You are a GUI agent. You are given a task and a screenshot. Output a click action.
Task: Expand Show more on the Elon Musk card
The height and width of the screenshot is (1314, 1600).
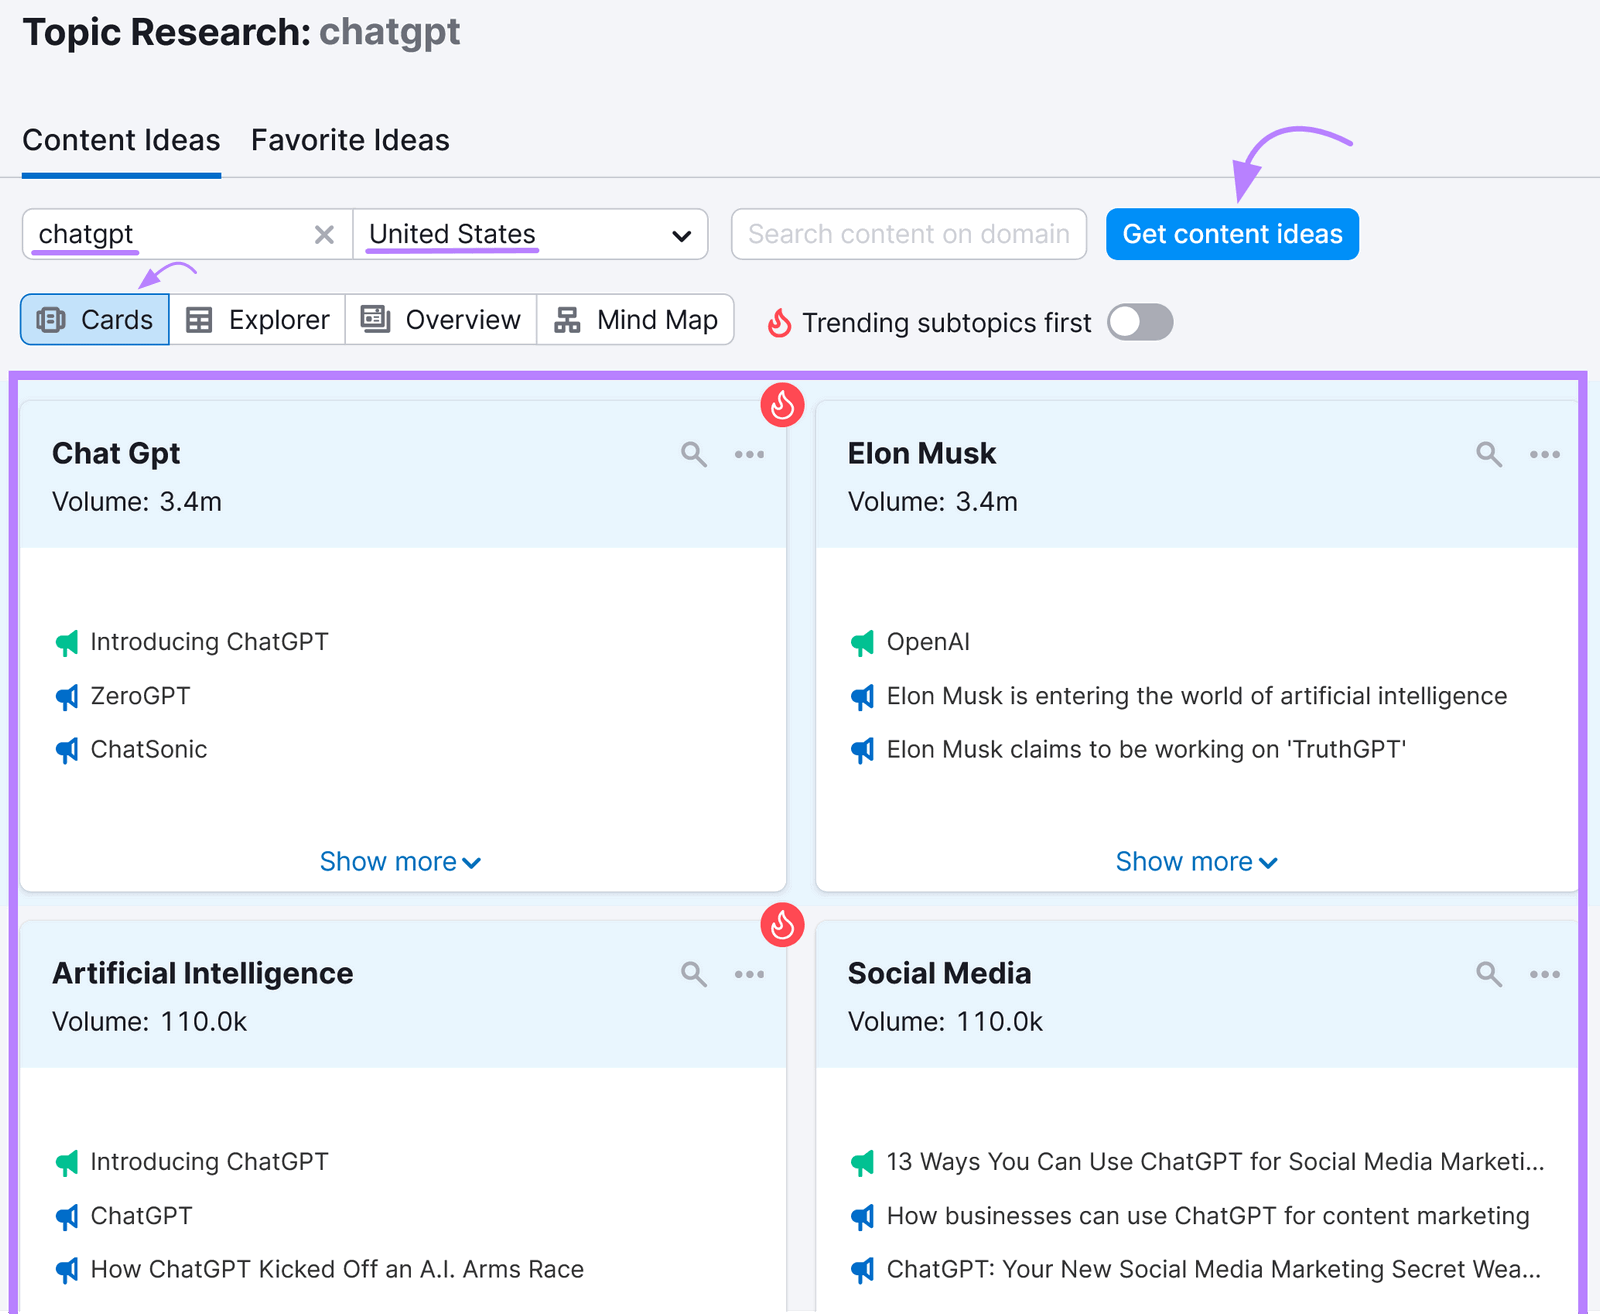point(1195,861)
